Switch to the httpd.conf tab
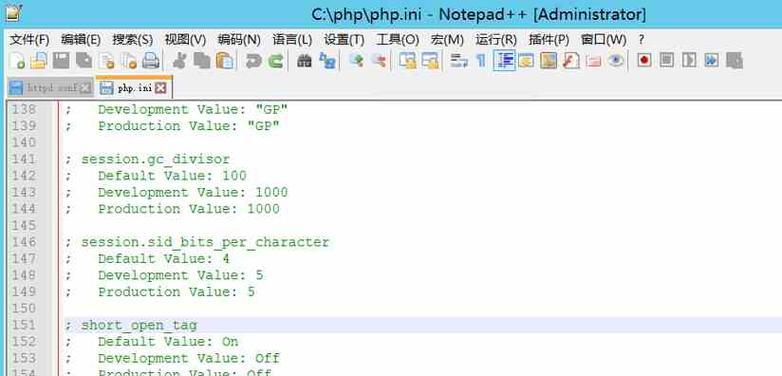The height and width of the screenshot is (376, 782). click(x=51, y=88)
